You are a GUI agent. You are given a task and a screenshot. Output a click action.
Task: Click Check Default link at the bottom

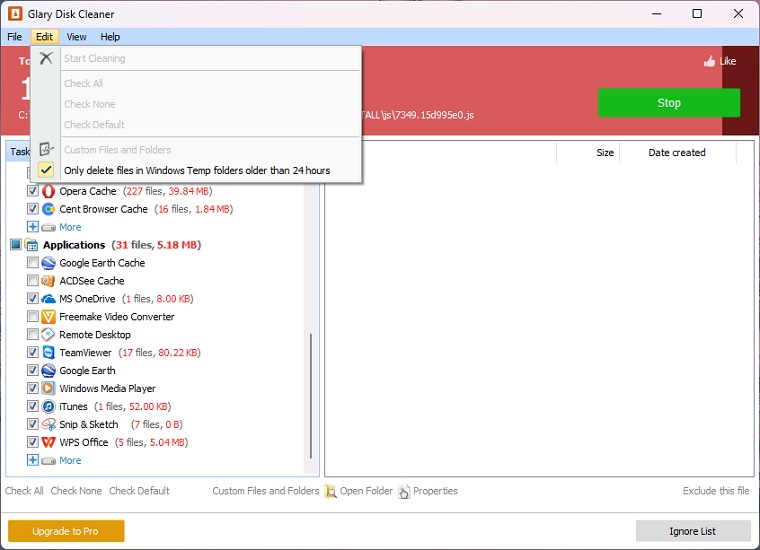tap(140, 491)
